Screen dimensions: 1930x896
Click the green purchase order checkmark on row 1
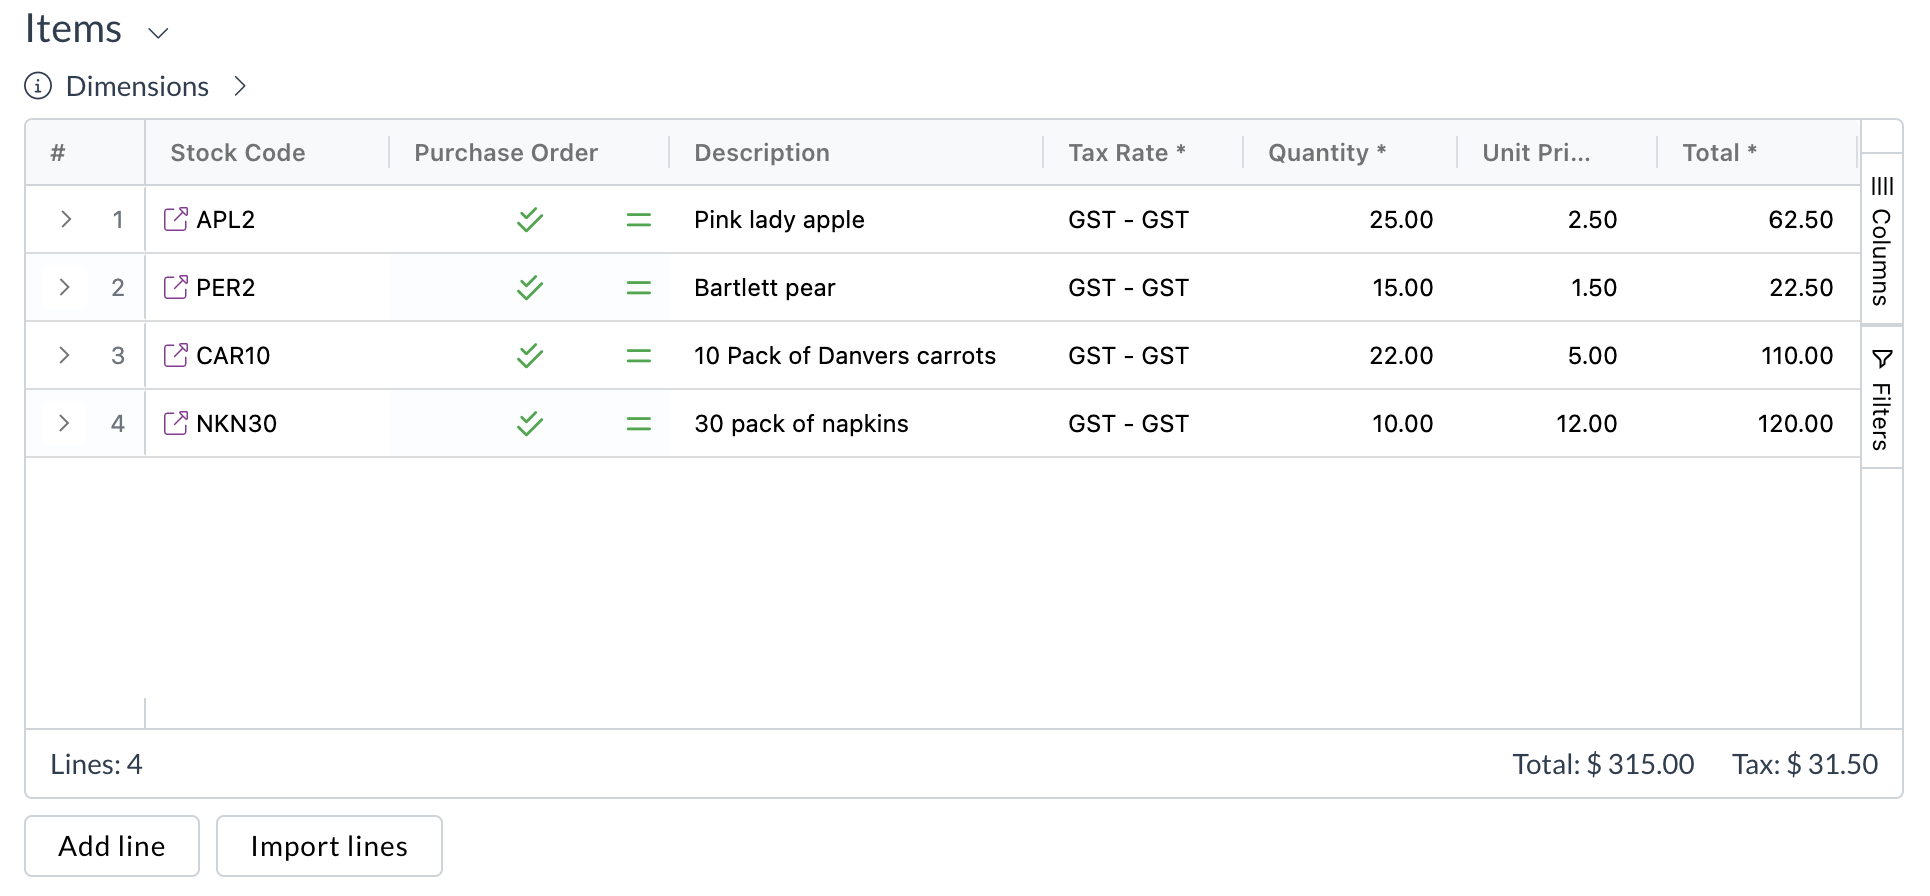click(x=530, y=219)
